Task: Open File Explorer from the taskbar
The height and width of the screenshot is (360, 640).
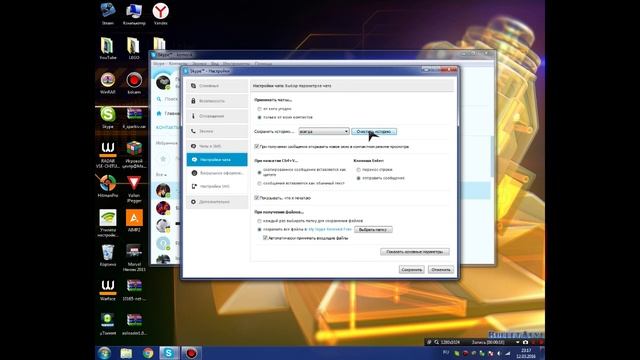Action: coord(126,353)
